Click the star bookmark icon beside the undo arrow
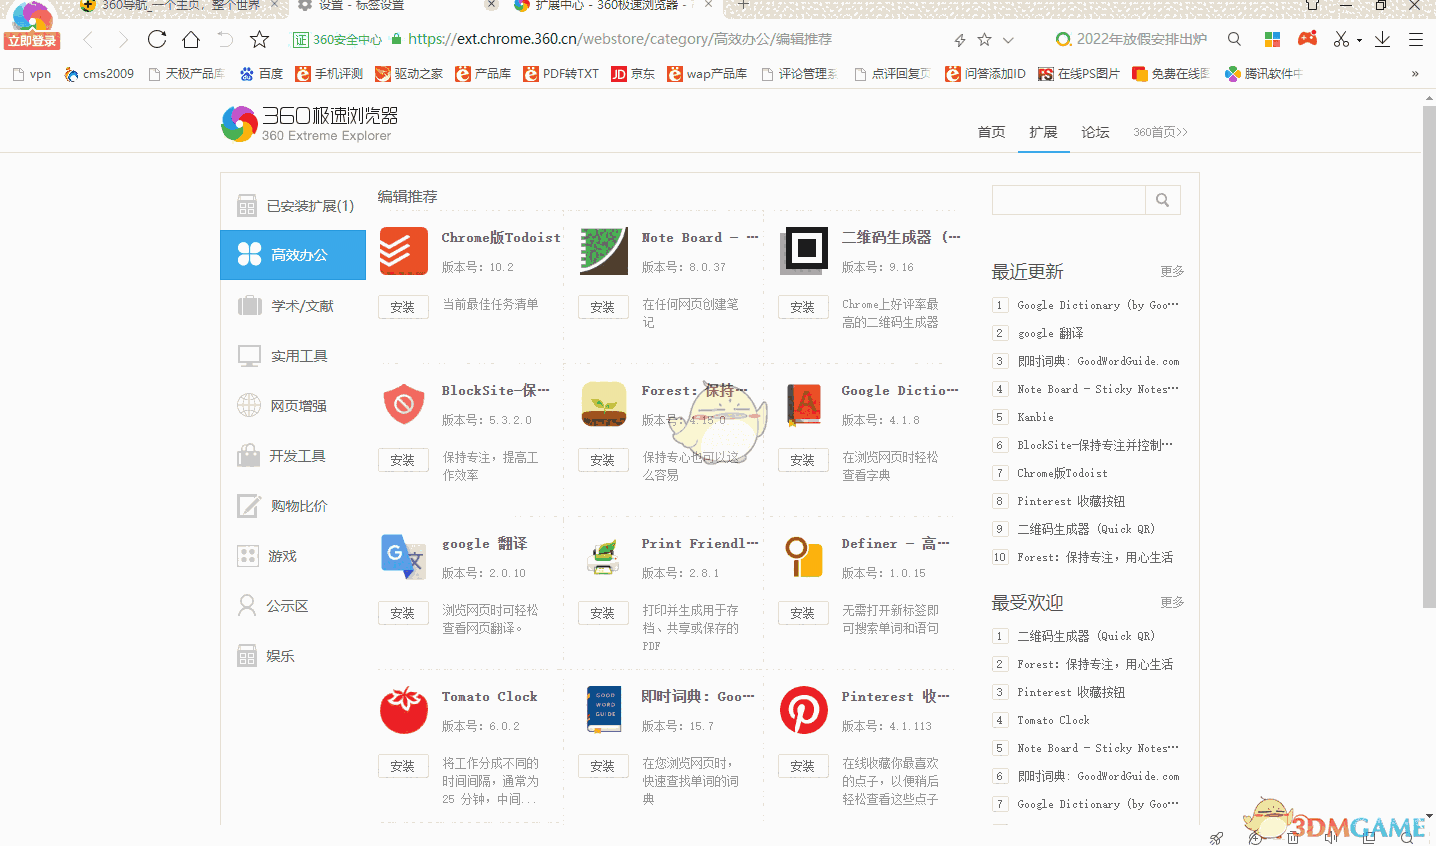Viewport: 1436px width, 846px height. [260, 39]
